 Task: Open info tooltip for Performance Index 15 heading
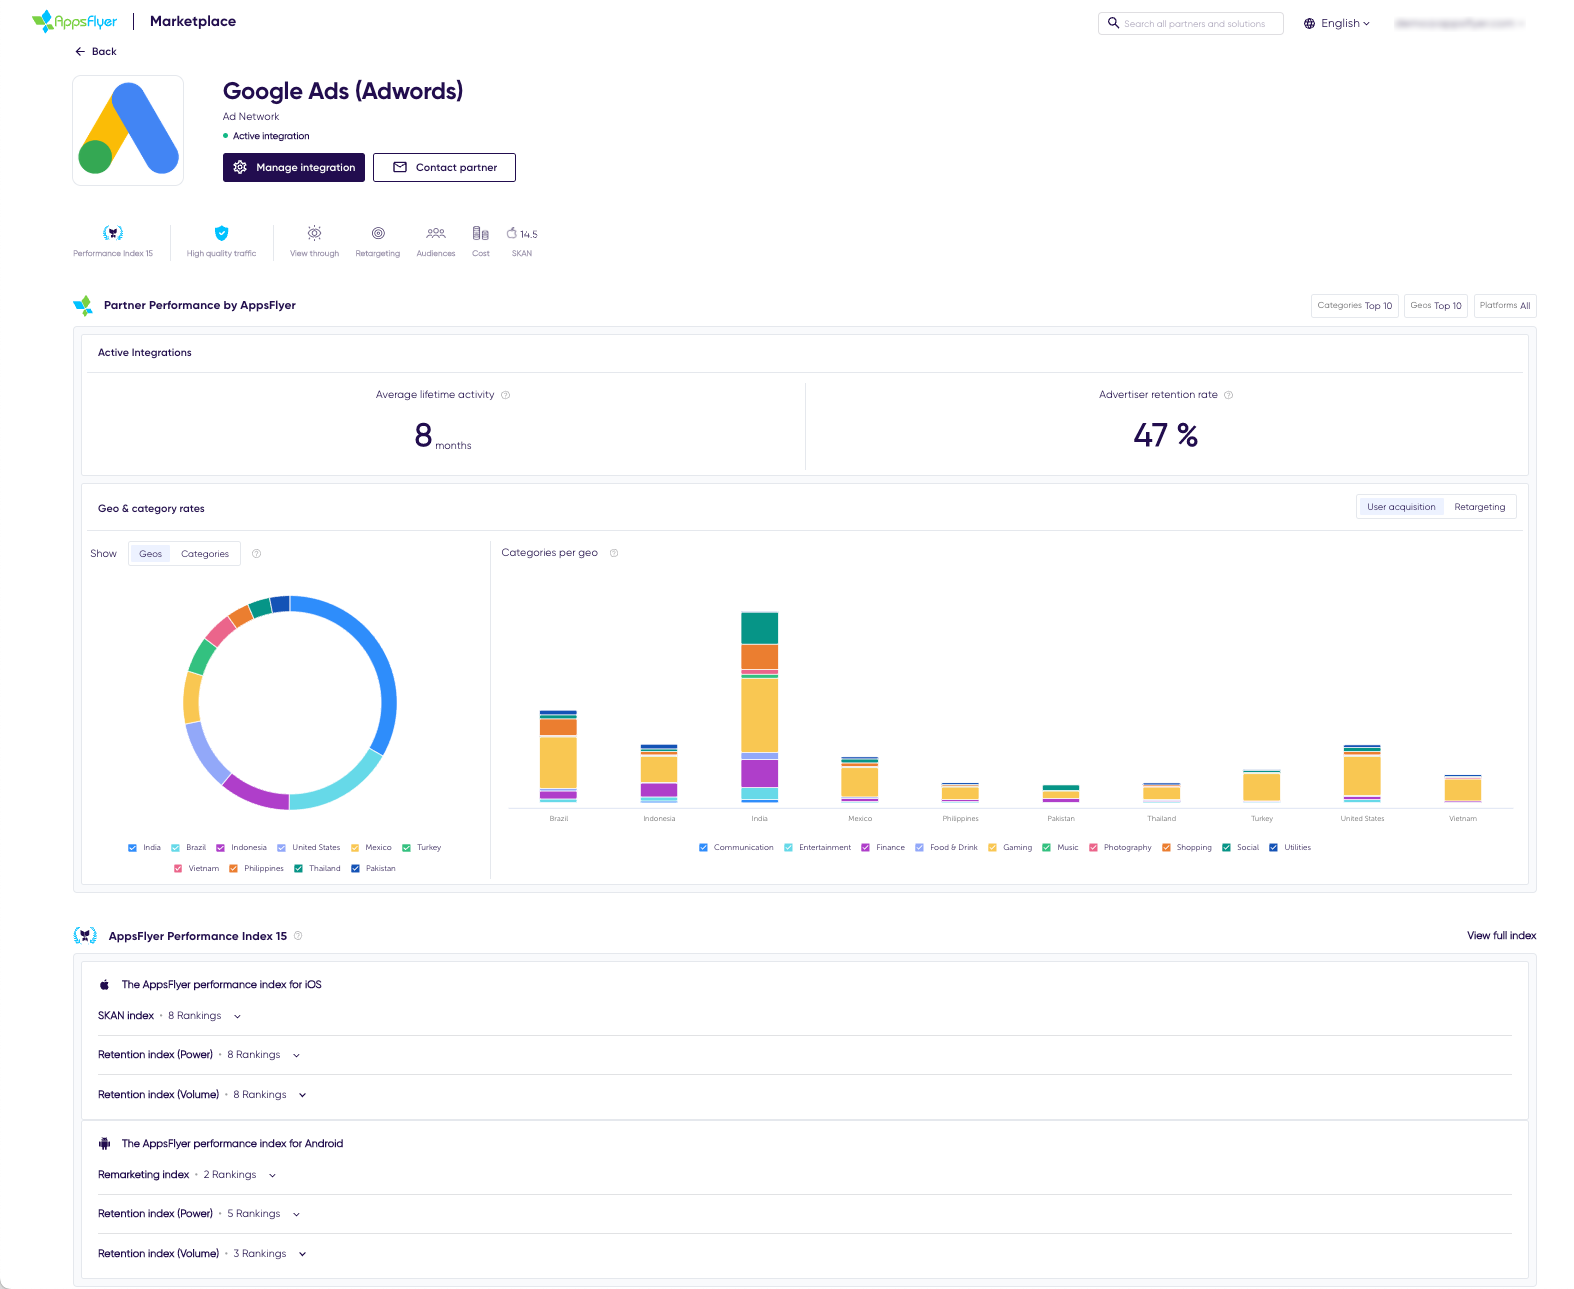tap(298, 936)
